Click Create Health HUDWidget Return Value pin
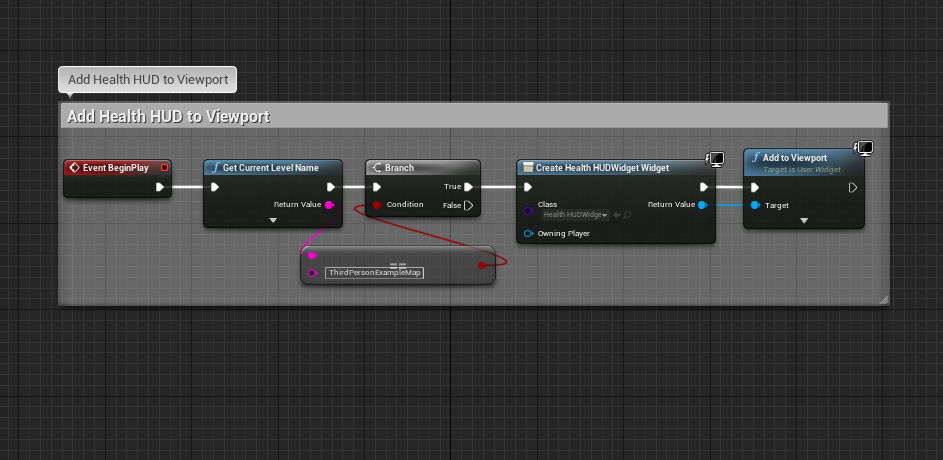 [x=702, y=205]
